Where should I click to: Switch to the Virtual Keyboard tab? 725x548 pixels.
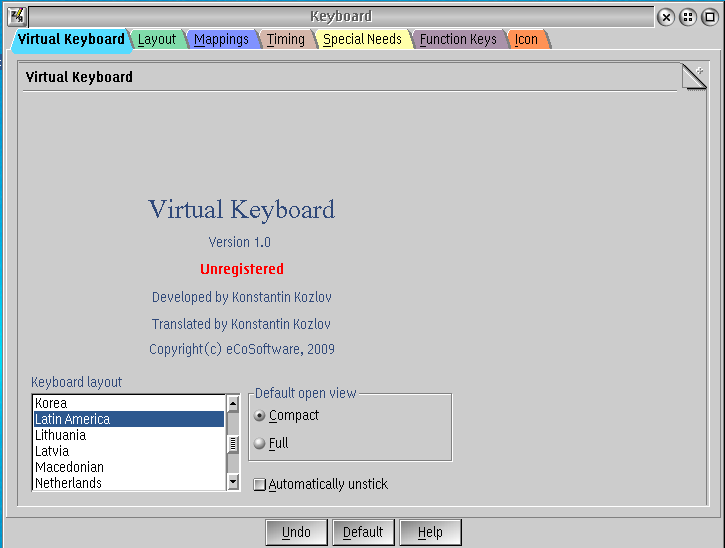[x=71, y=39]
